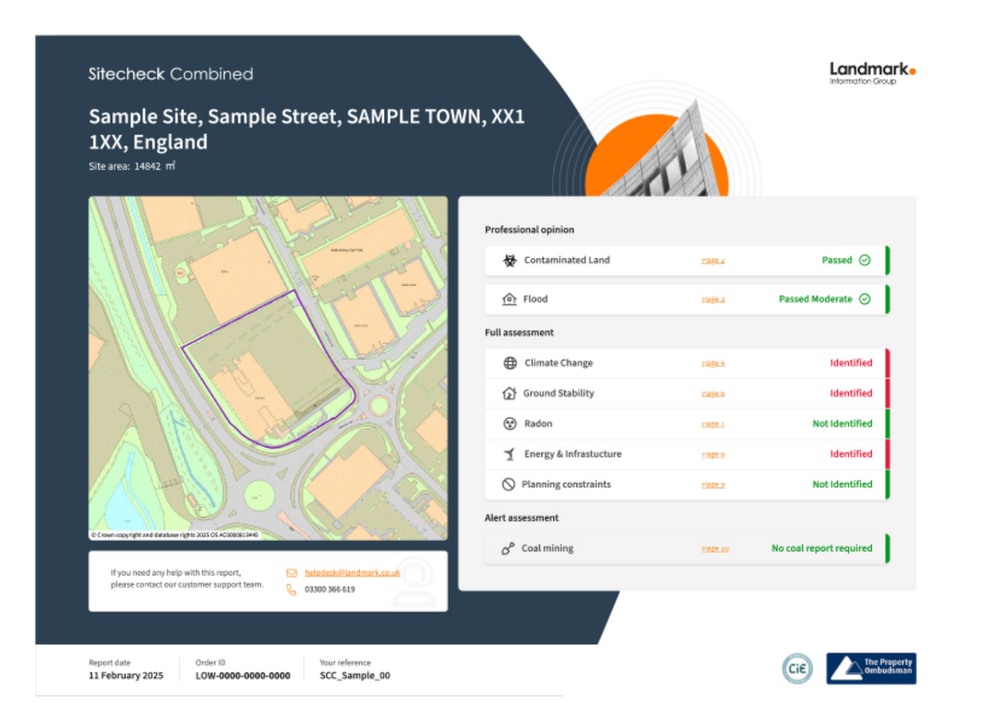Click the wind turbine icon beside Energy & Infrastucture
Viewport: 1000px width, 725px height.
(x=510, y=454)
